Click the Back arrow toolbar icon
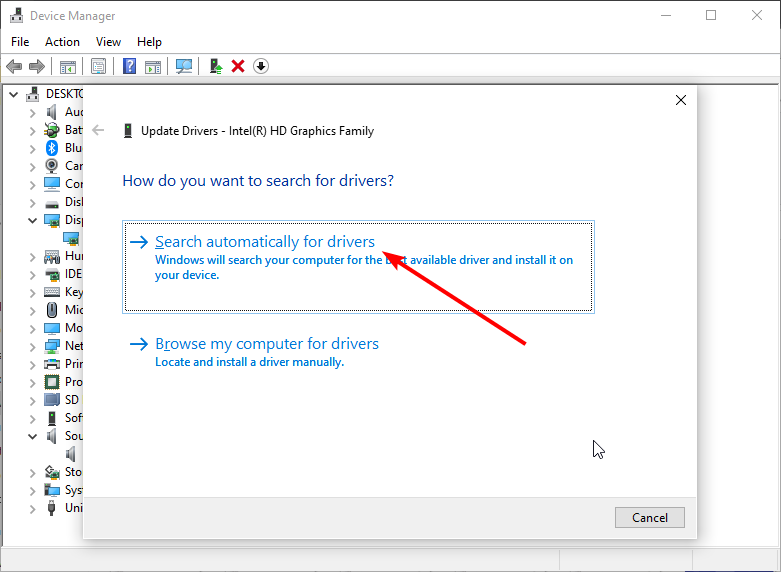 [14, 66]
